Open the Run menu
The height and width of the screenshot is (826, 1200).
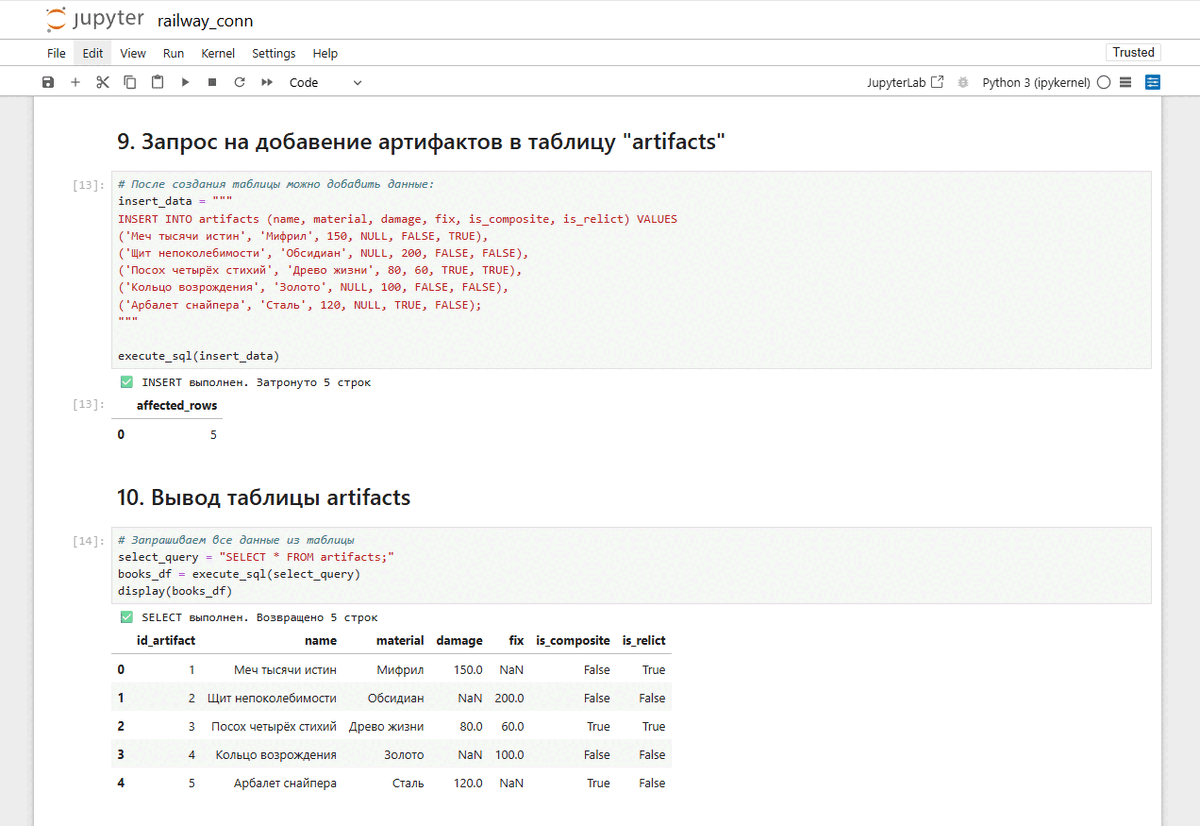173,54
